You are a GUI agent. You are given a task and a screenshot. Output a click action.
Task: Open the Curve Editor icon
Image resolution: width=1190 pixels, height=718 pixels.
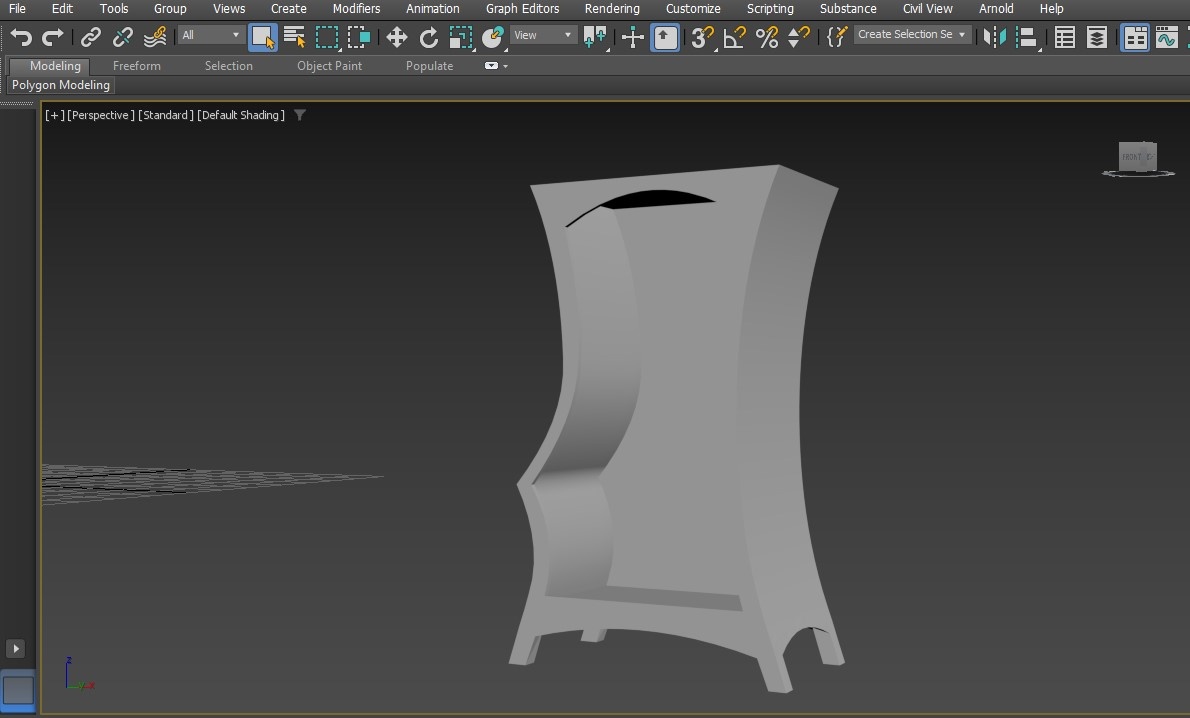pyautogui.click(x=1166, y=37)
